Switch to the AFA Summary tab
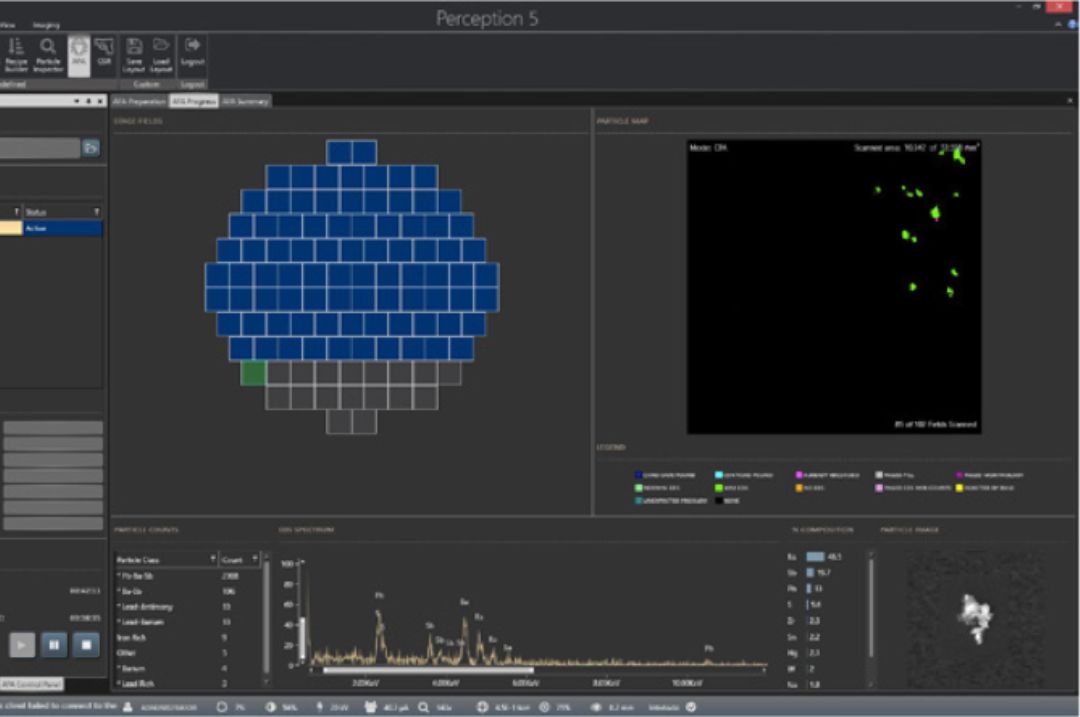This screenshot has height=717, width=1080. click(245, 101)
